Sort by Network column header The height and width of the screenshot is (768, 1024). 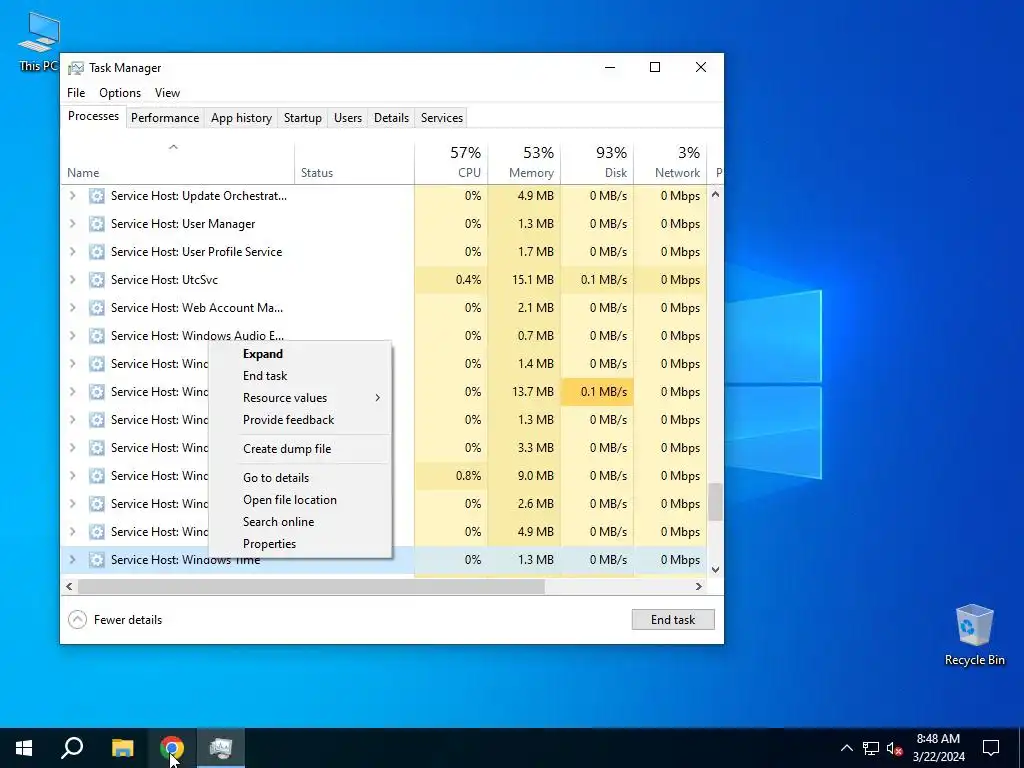[671, 163]
